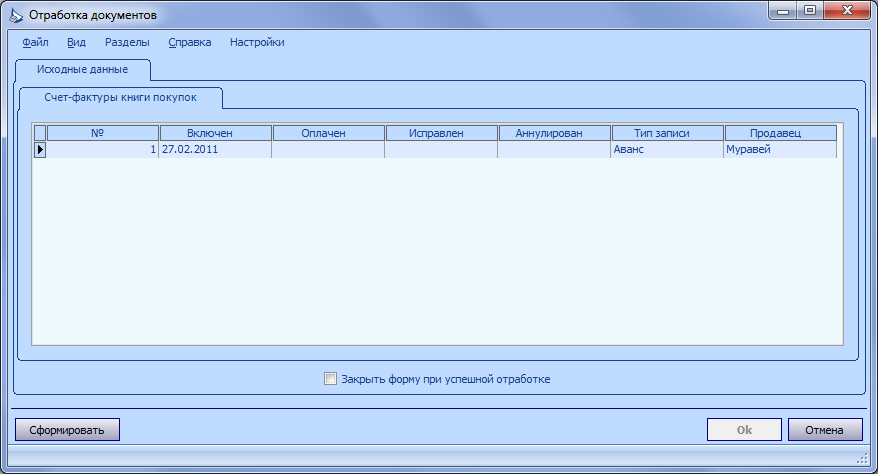Select the Счет-фактуры книги покупок tab
This screenshot has width=878, height=474.
pyautogui.click(x=120, y=97)
